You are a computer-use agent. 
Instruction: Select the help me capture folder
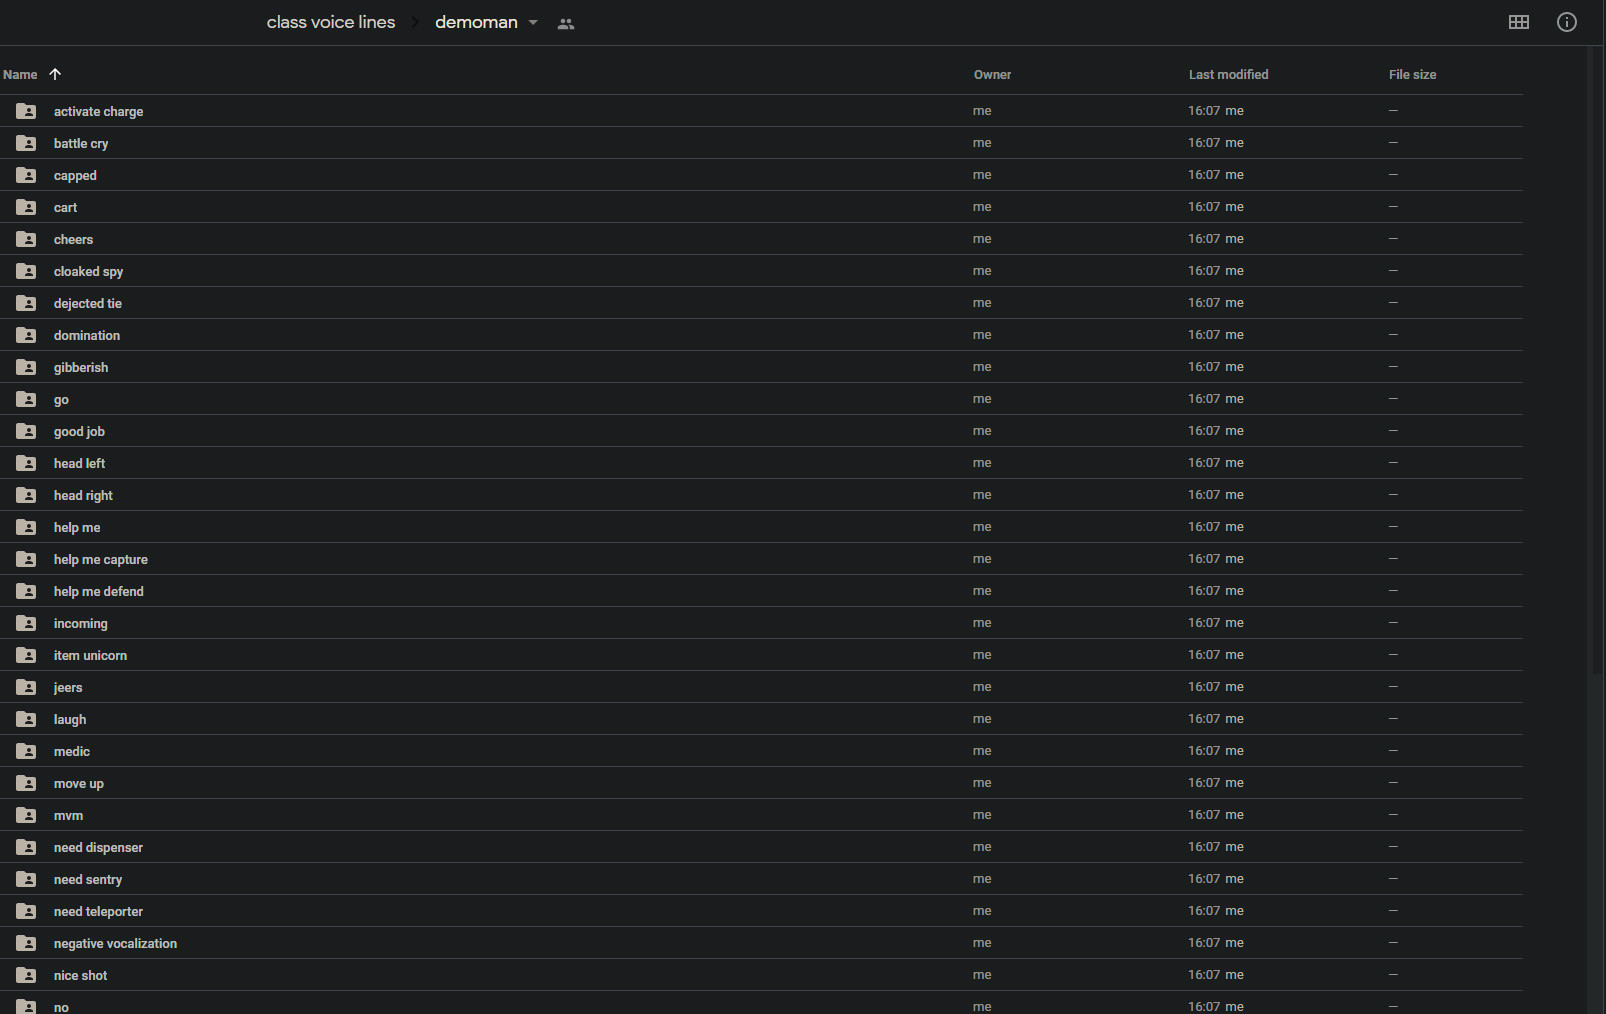100,559
